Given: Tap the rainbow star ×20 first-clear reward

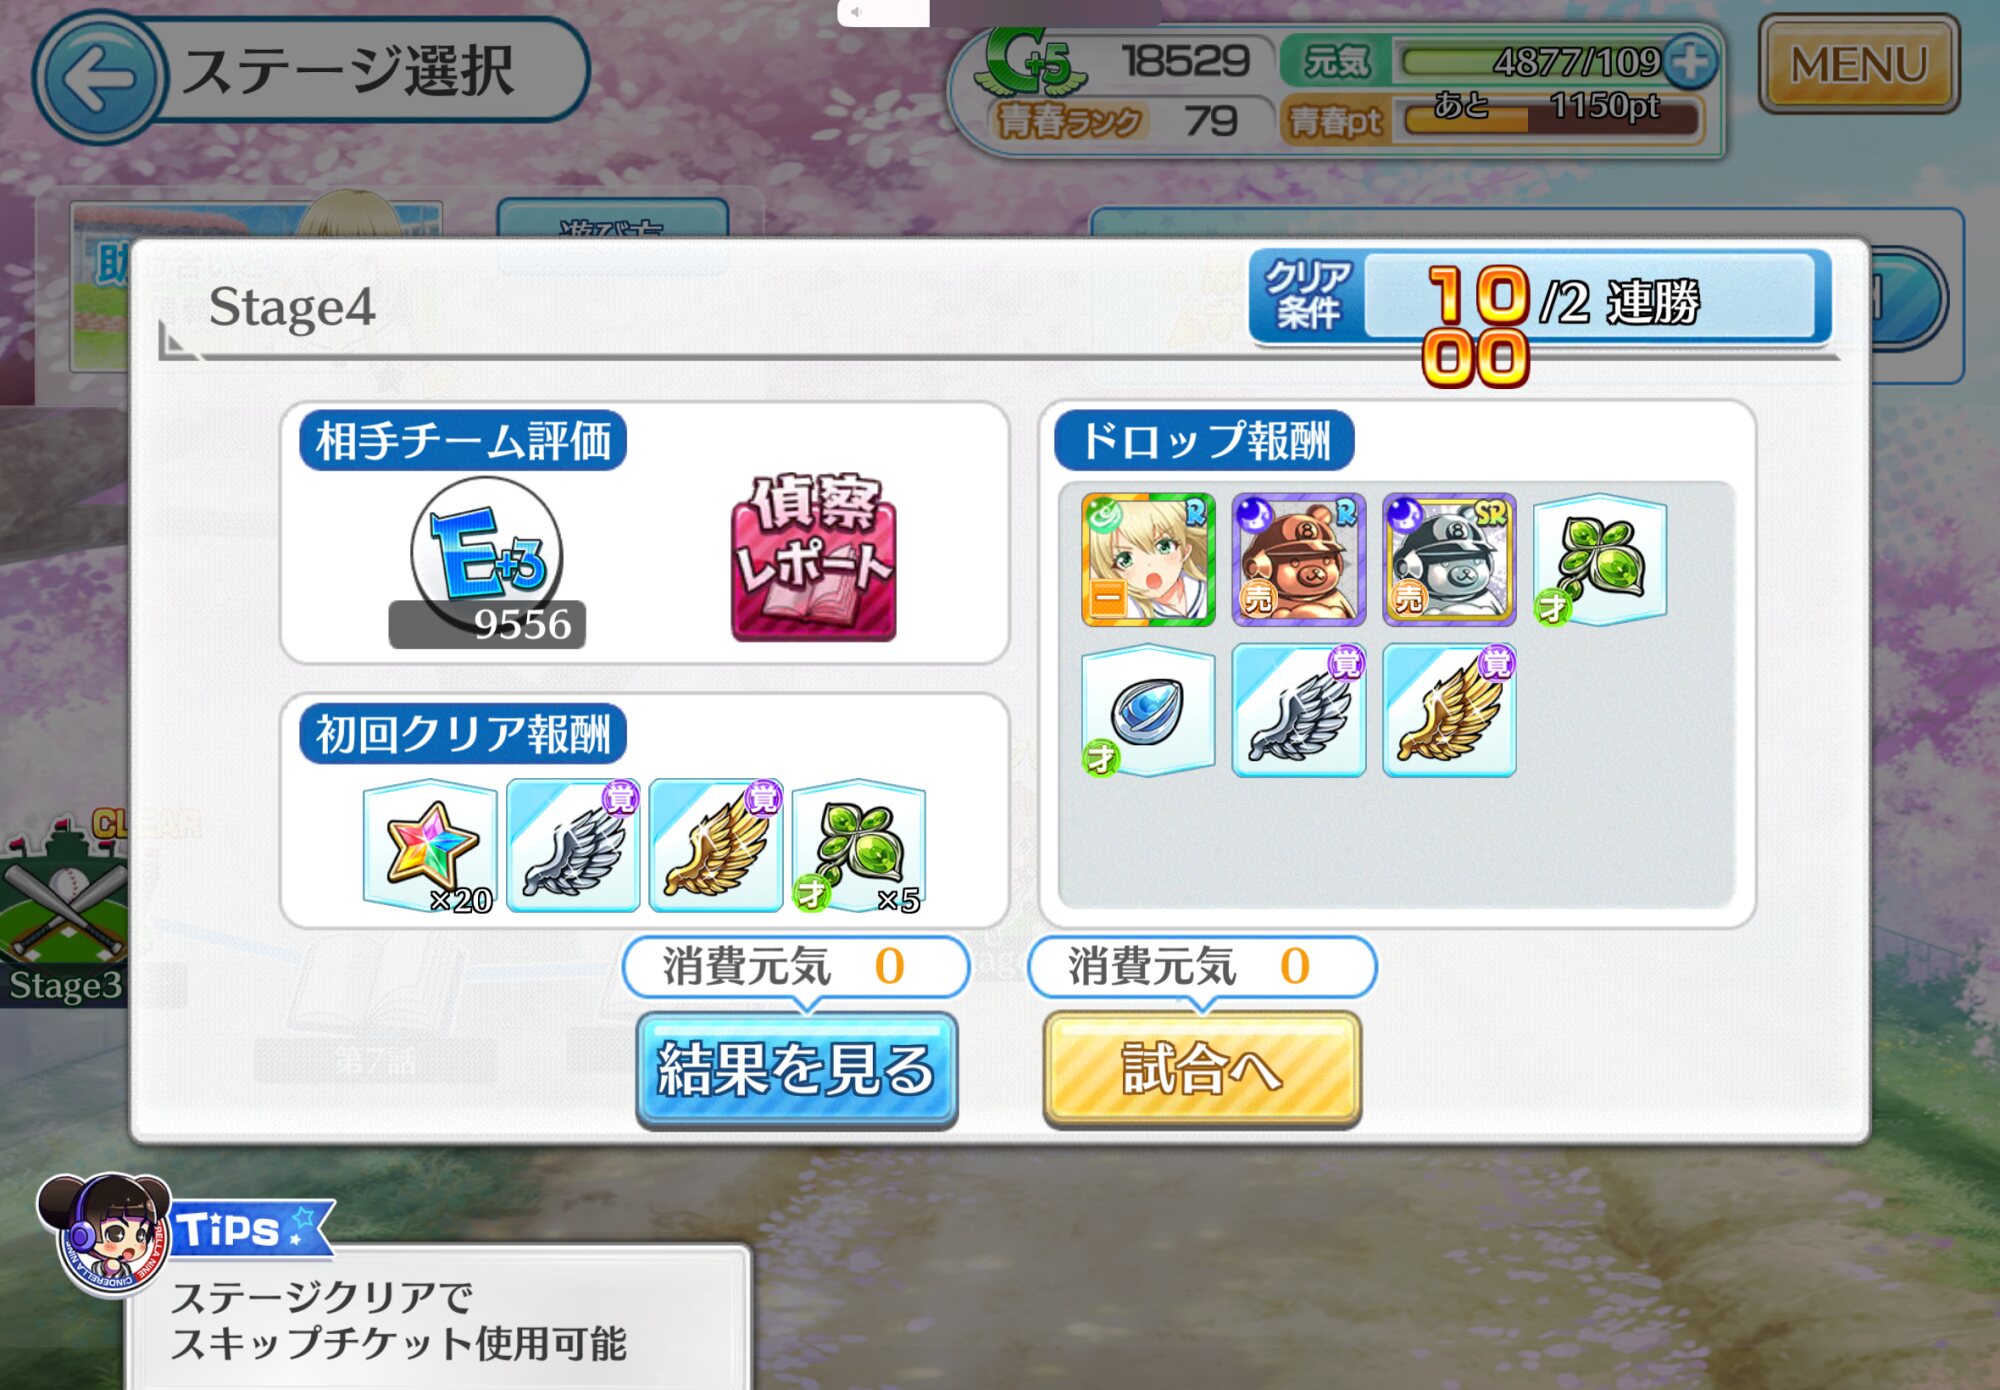Looking at the screenshot, I should click(430, 846).
